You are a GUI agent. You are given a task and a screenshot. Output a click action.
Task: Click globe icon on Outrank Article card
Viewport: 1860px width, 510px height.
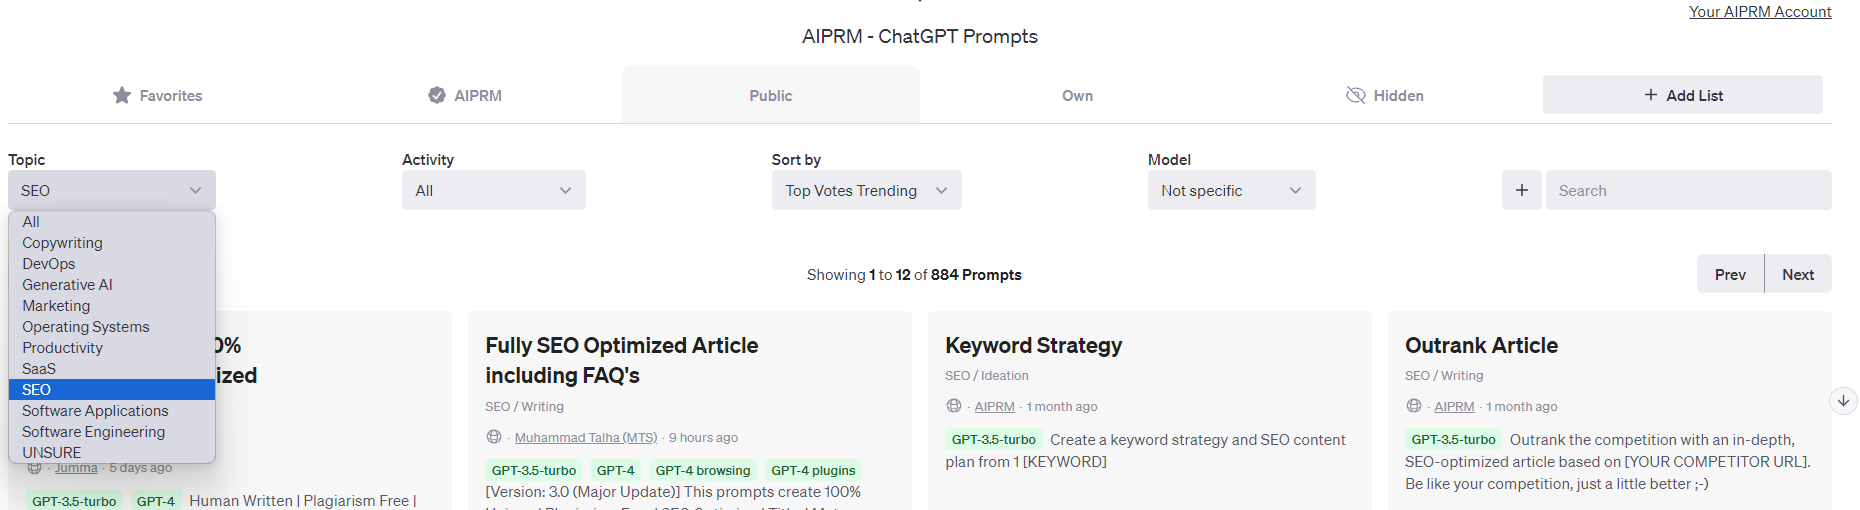1414,406
